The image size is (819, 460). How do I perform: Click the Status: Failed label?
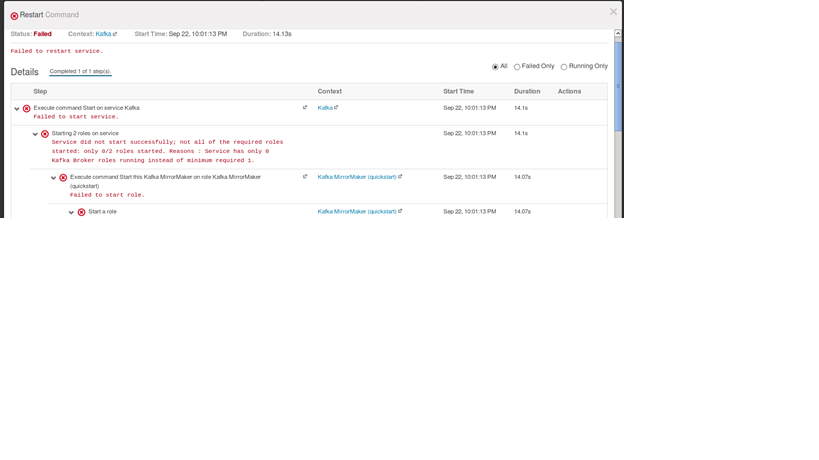pos(31,34)
